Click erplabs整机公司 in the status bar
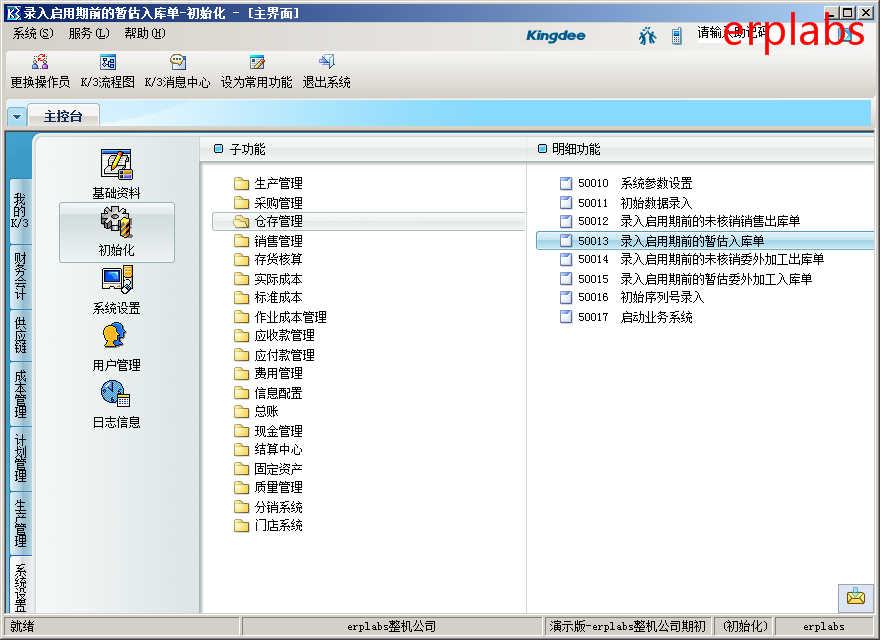 (391, 626)
